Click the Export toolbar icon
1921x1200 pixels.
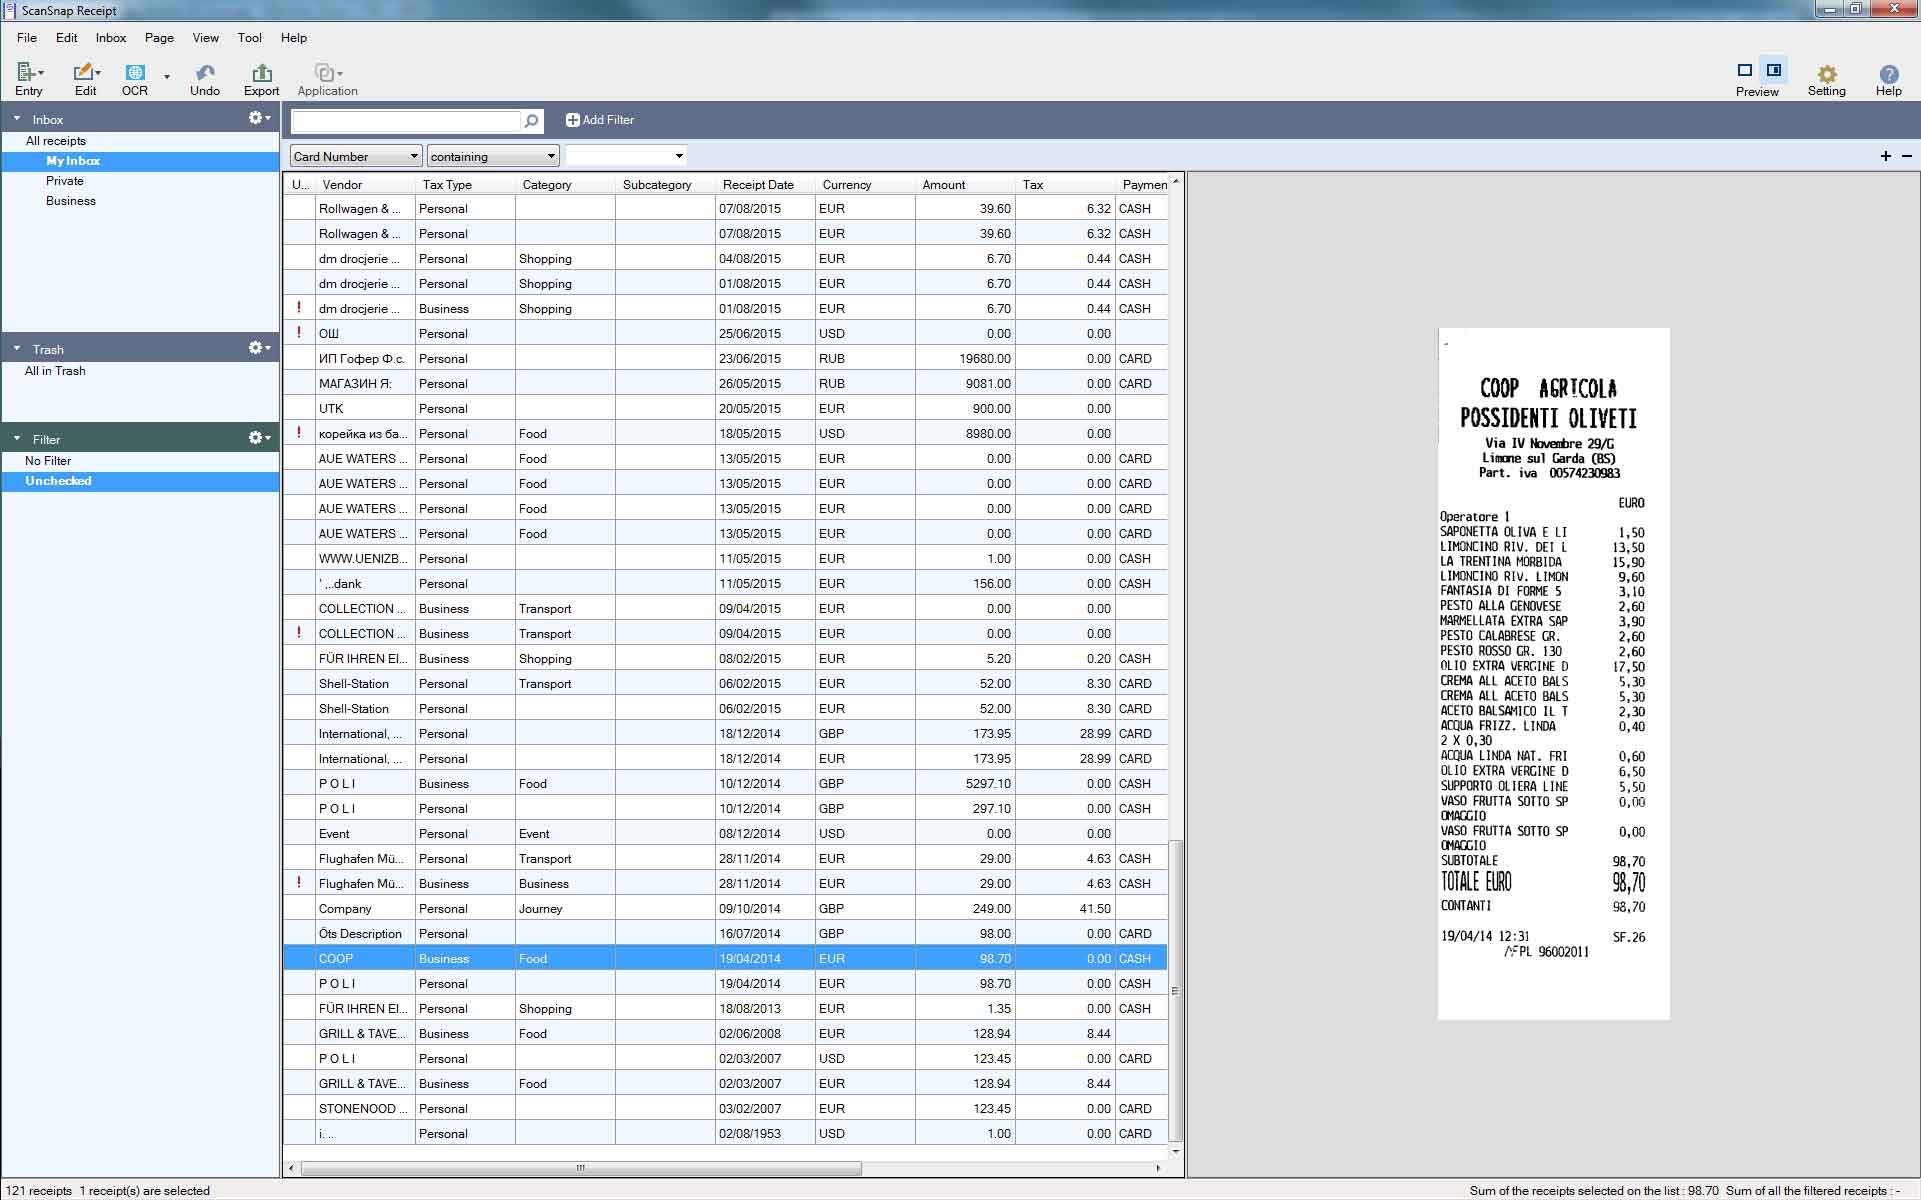pyautogui.click(x=261, y=73)
